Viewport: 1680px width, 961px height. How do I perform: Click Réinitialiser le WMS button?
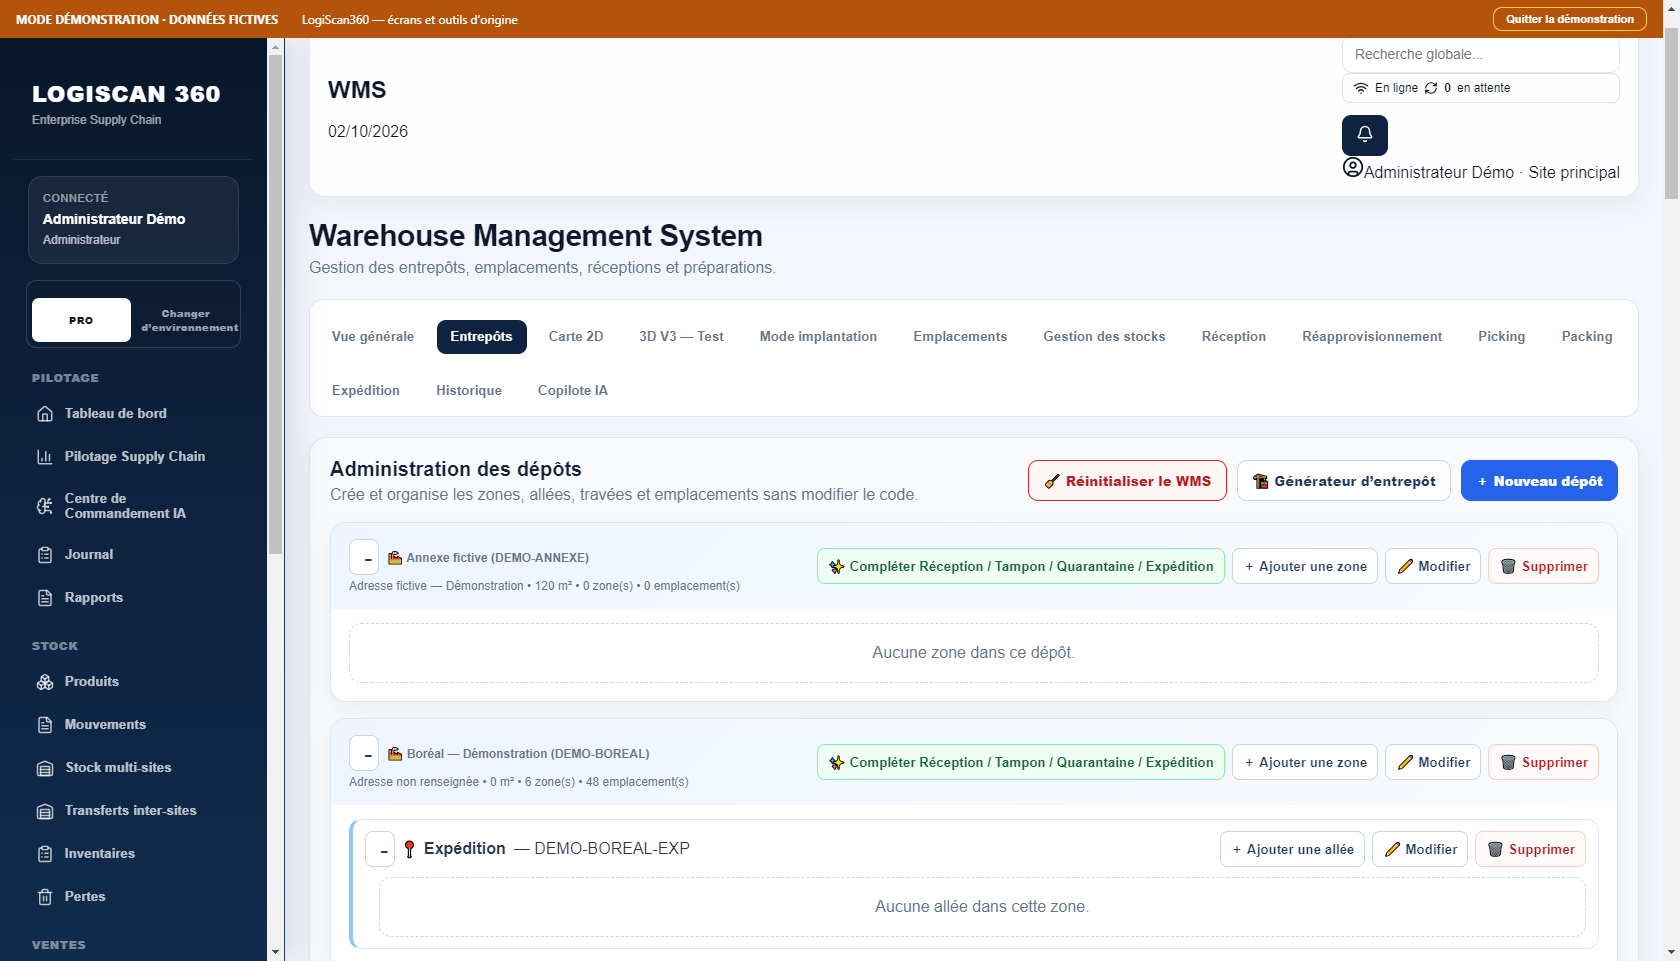(x=1127, y=481)
